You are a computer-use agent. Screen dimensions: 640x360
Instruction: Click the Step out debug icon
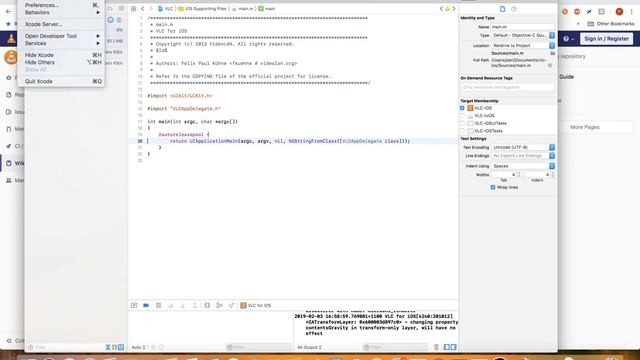(x=195, y=305)
